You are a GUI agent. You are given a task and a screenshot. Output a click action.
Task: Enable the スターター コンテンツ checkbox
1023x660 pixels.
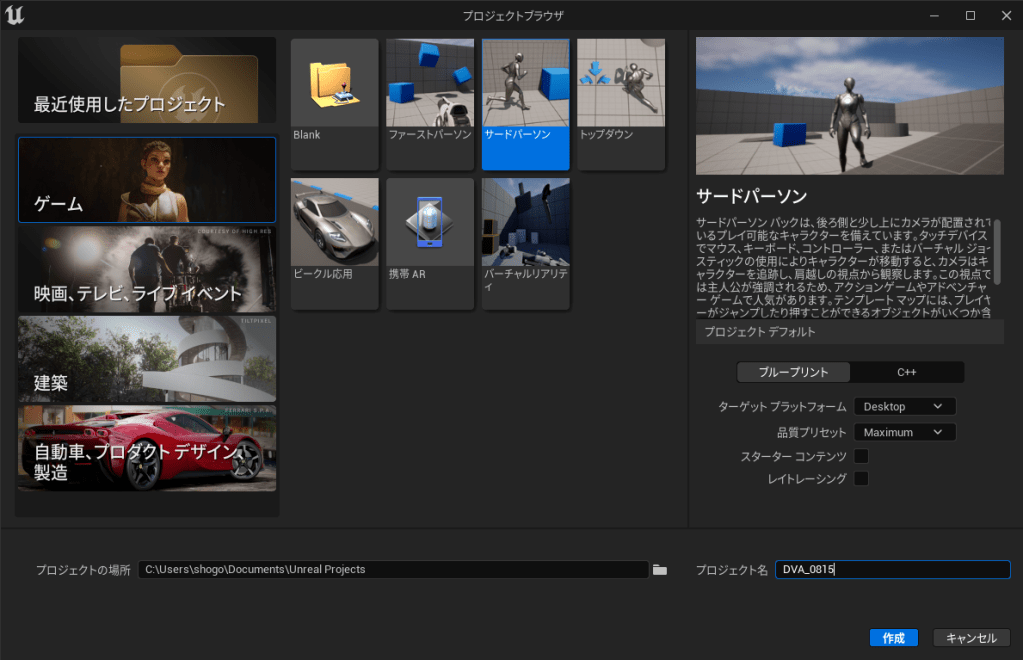(861, 457)
